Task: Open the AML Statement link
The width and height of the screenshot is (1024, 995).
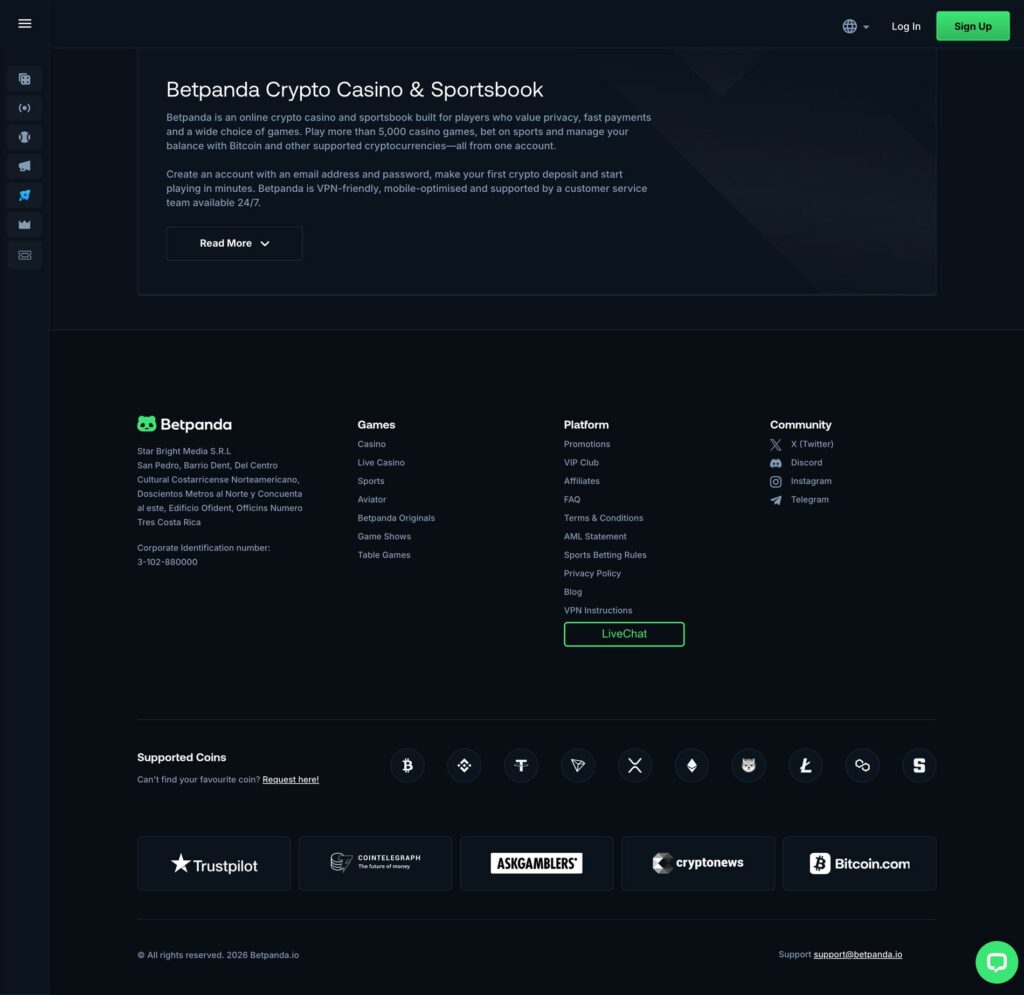Action: (x=595, y=537)
